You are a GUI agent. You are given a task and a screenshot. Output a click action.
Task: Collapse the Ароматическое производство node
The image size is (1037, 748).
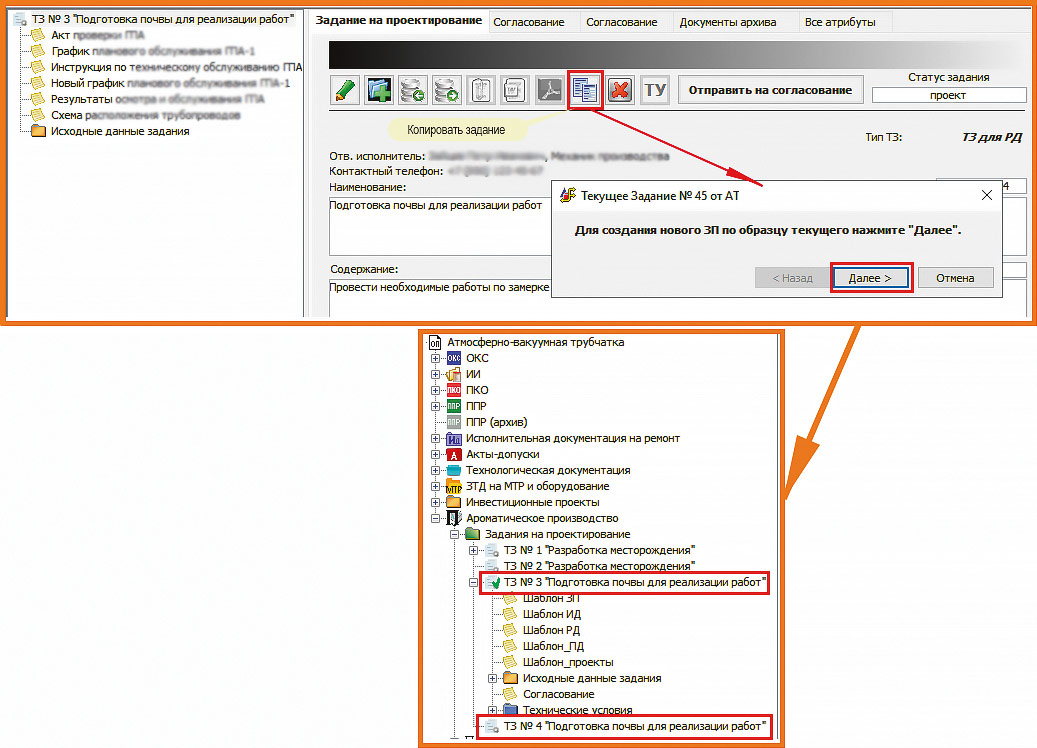pyautogui.click(x=436, y=518)
